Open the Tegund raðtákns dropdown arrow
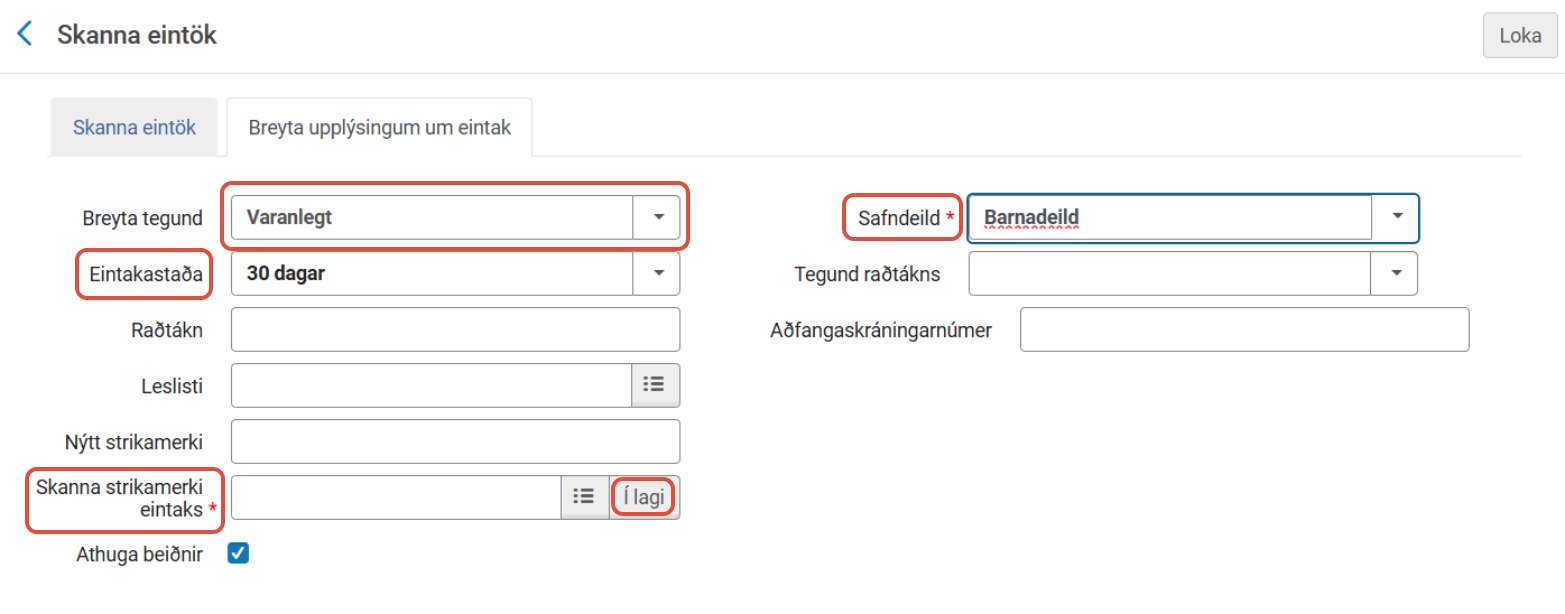 coord(1396,273)
